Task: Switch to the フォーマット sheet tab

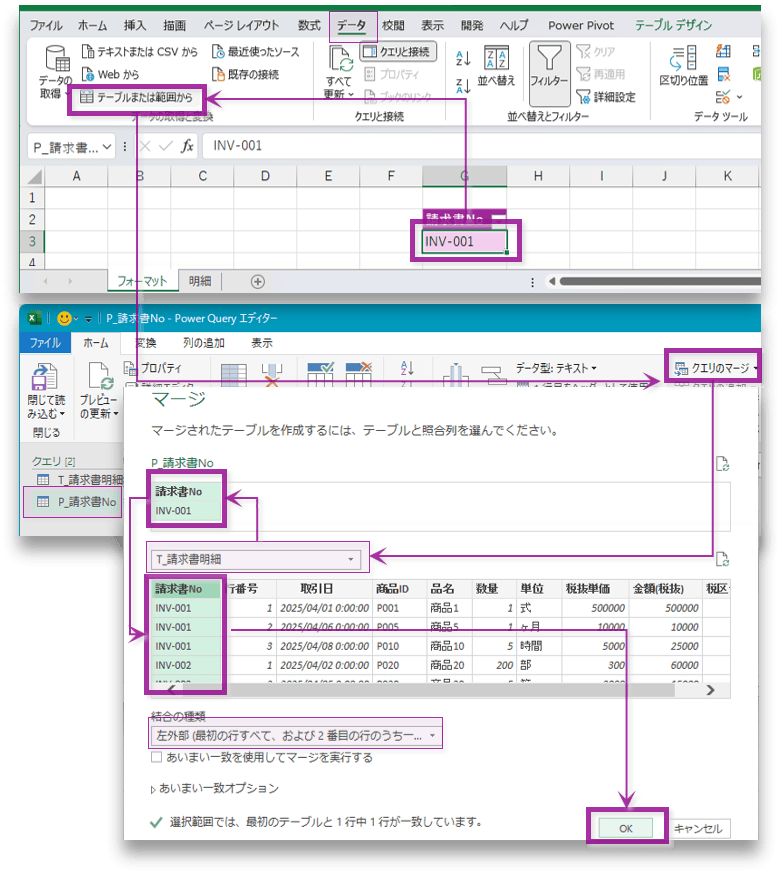Action: (142, 281)
